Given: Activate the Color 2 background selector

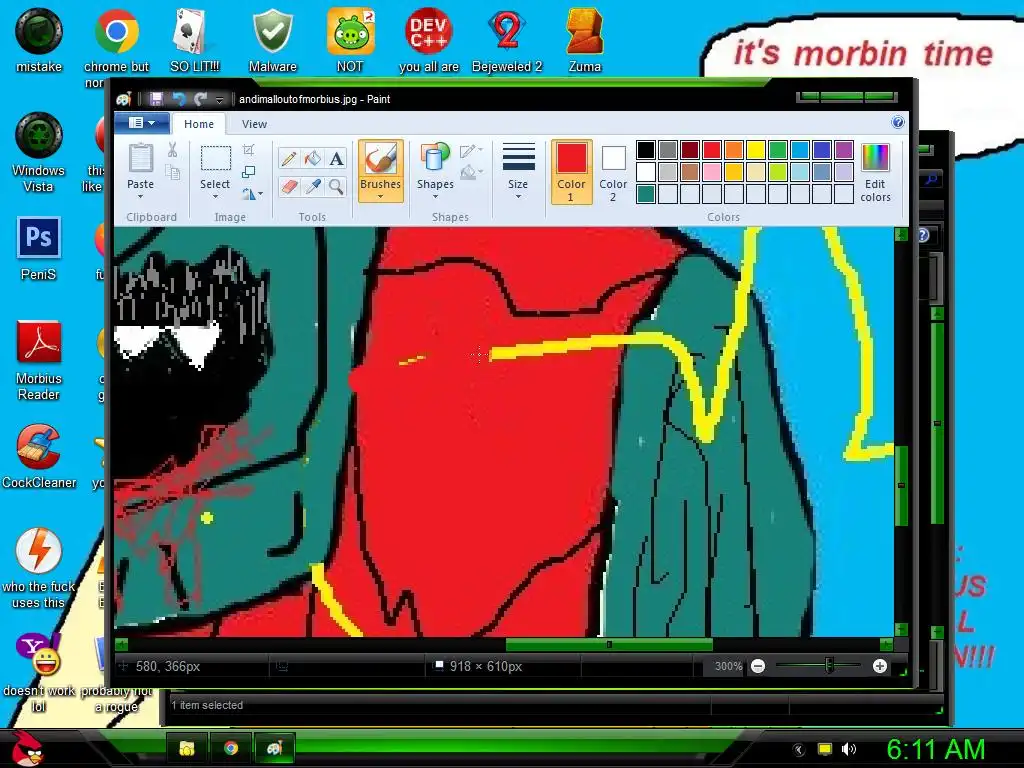Looking at the screenshot, I should tap(613, 172).
